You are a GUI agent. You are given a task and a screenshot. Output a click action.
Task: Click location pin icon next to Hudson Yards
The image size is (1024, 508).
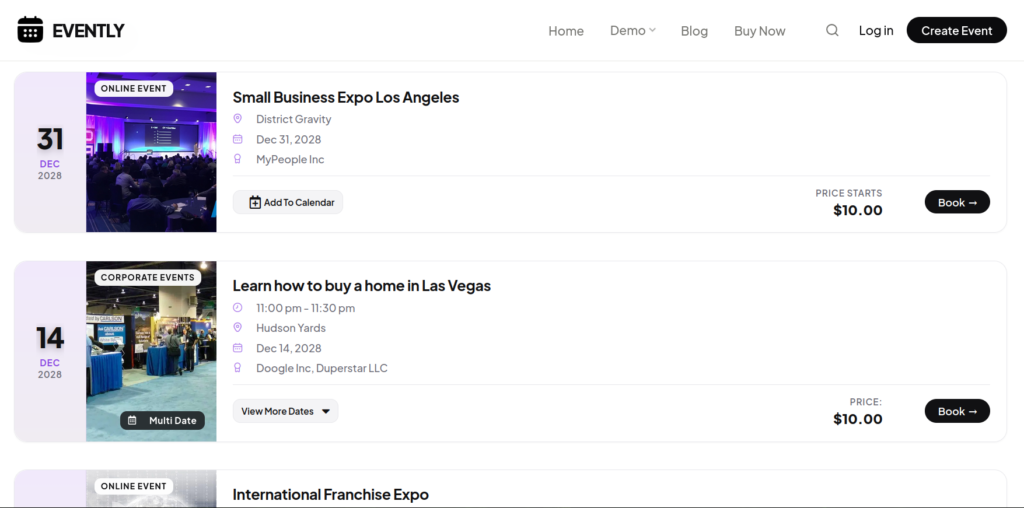238,327
